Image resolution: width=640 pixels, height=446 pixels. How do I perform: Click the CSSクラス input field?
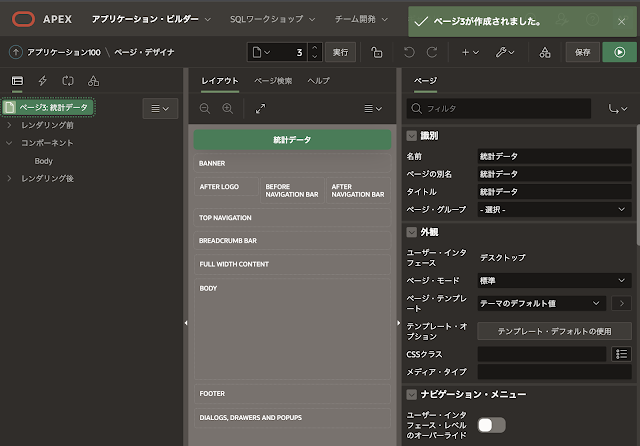click(x=542, y=354)
